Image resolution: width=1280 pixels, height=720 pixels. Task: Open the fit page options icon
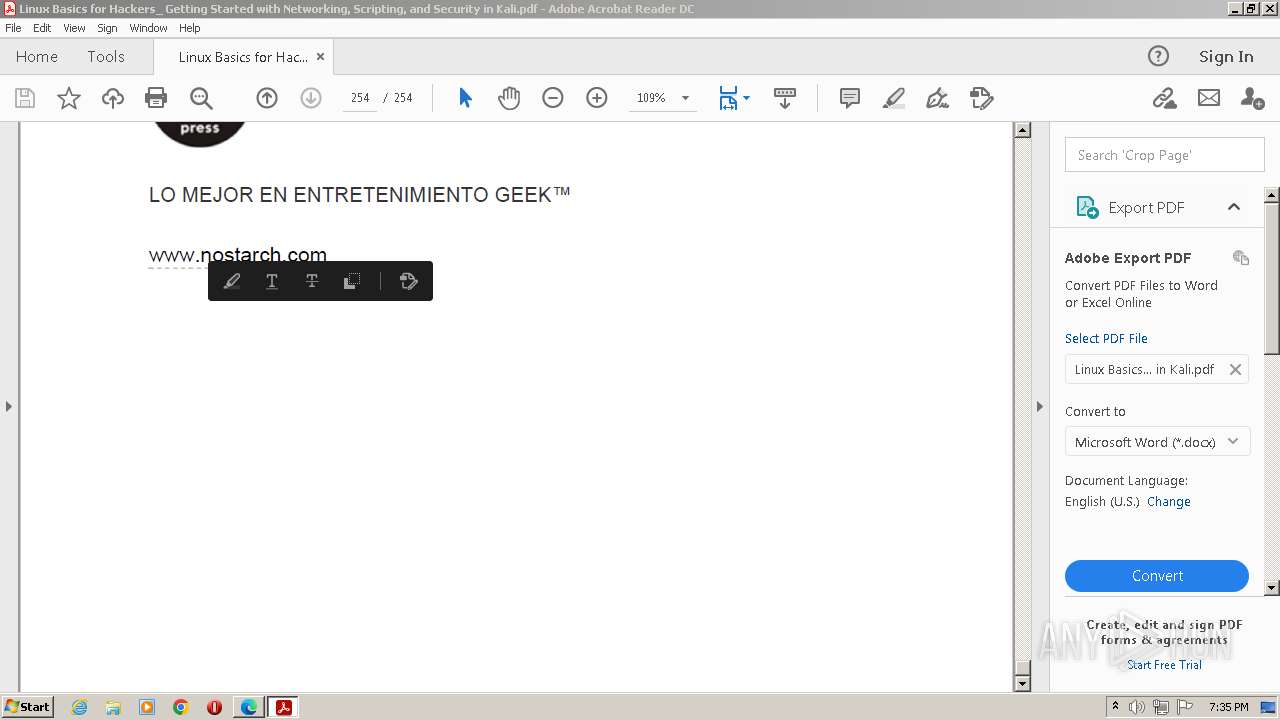[x=729, y=98]
